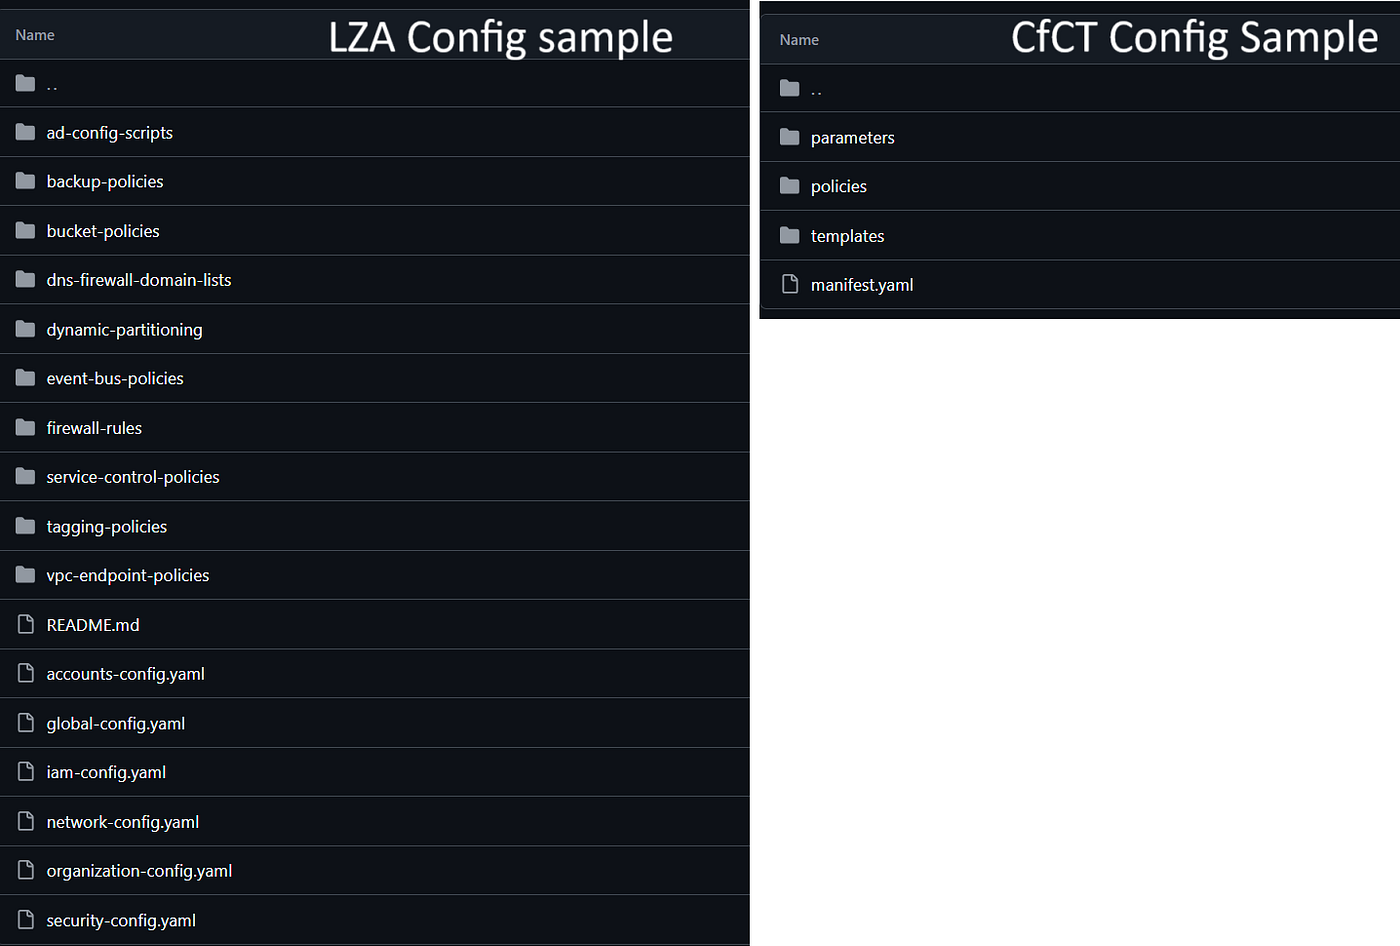Image resolution: width=1400 pixels, height=946 pixels.
Task: Open dns-firewall-domain-lists folder
Action: pyautogui.click(x=139, y=280)
